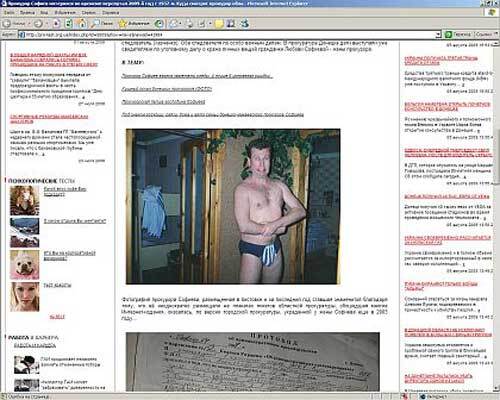Expand the Mail button dropdown arrow

[180, 24]
